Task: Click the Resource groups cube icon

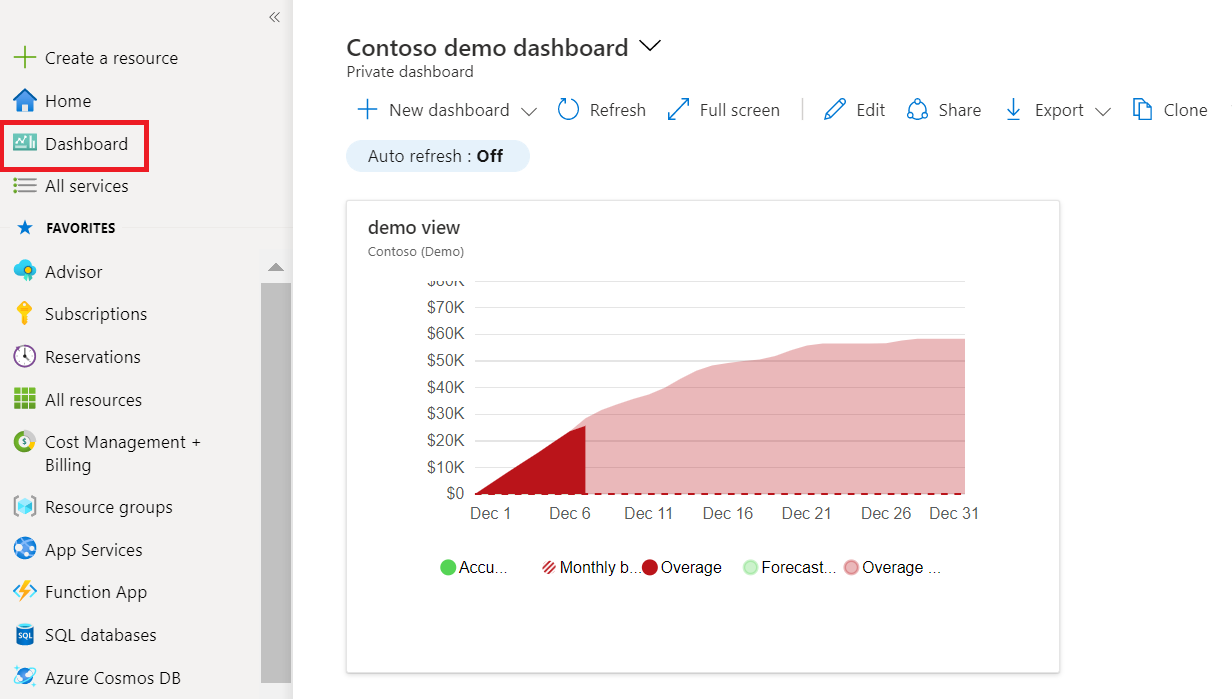Action: point(25,507)
